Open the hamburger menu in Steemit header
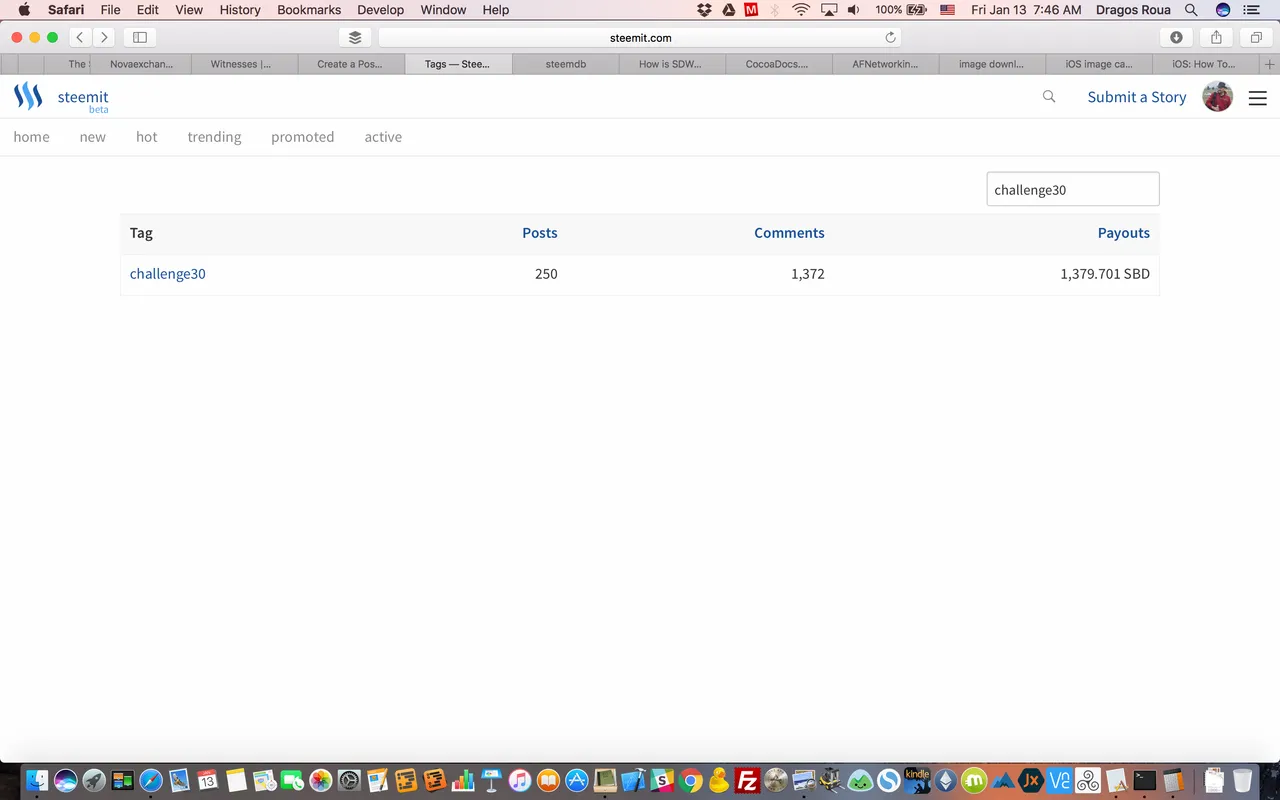1280x800 pixels. [1258, 98]
